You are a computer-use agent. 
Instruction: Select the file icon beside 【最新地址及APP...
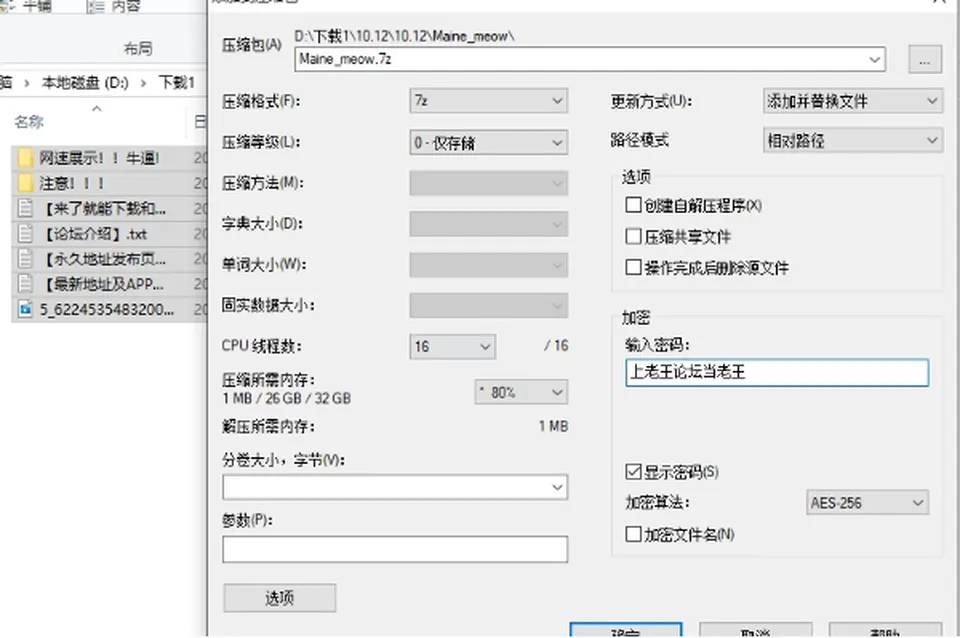click(25, 283)
